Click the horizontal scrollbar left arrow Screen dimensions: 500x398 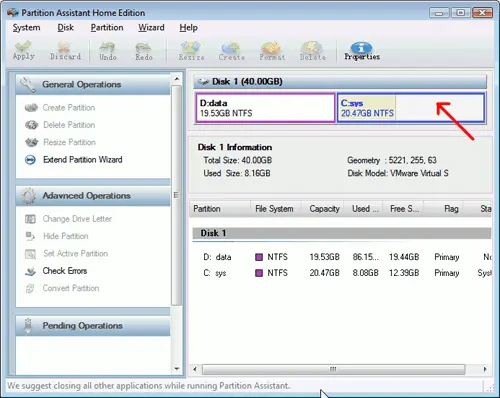(195, 369)
